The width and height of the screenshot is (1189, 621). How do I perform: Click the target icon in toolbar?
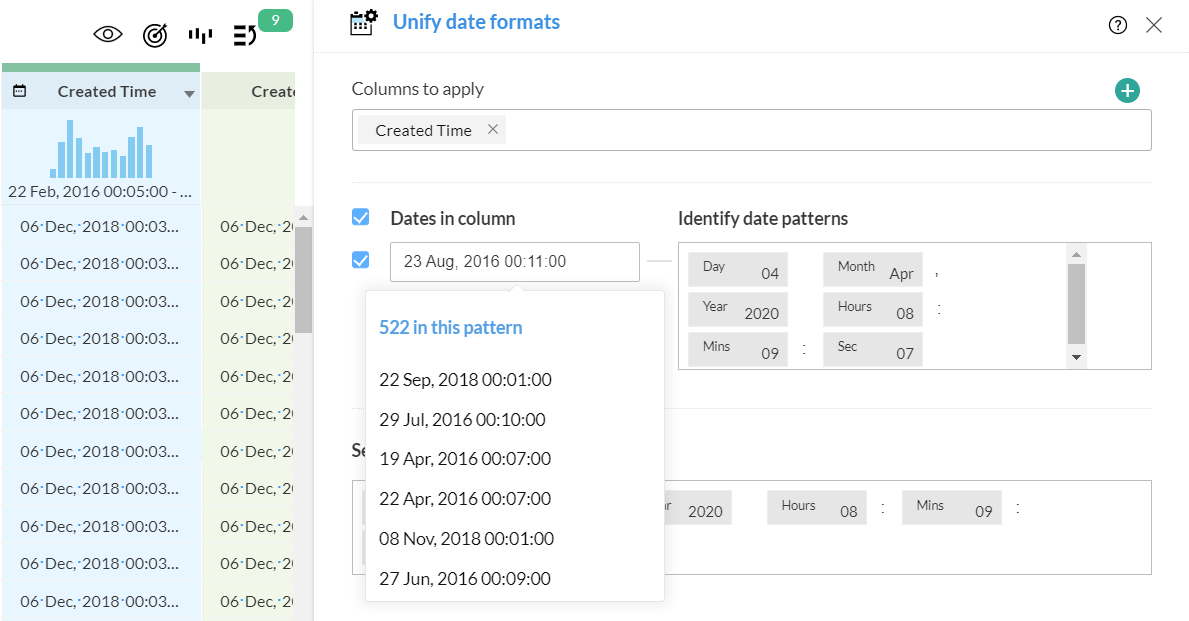pyautogui.click(x=155, y=35)
